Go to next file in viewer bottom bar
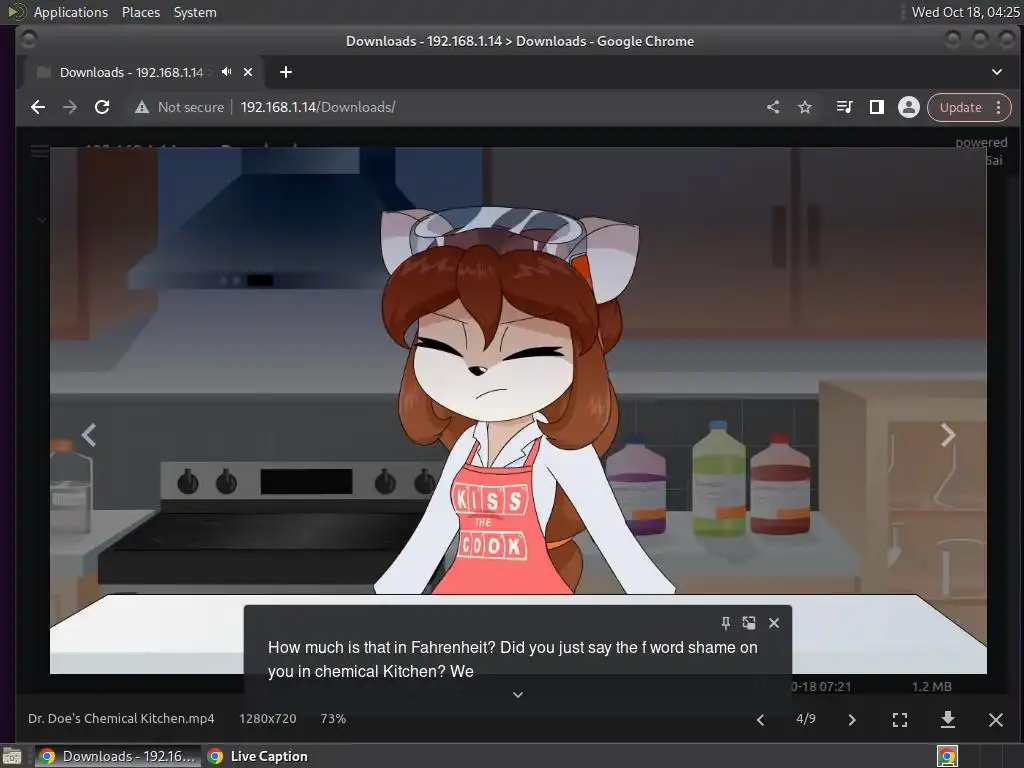Screen dimensions: 1024x768 [852, 720]
